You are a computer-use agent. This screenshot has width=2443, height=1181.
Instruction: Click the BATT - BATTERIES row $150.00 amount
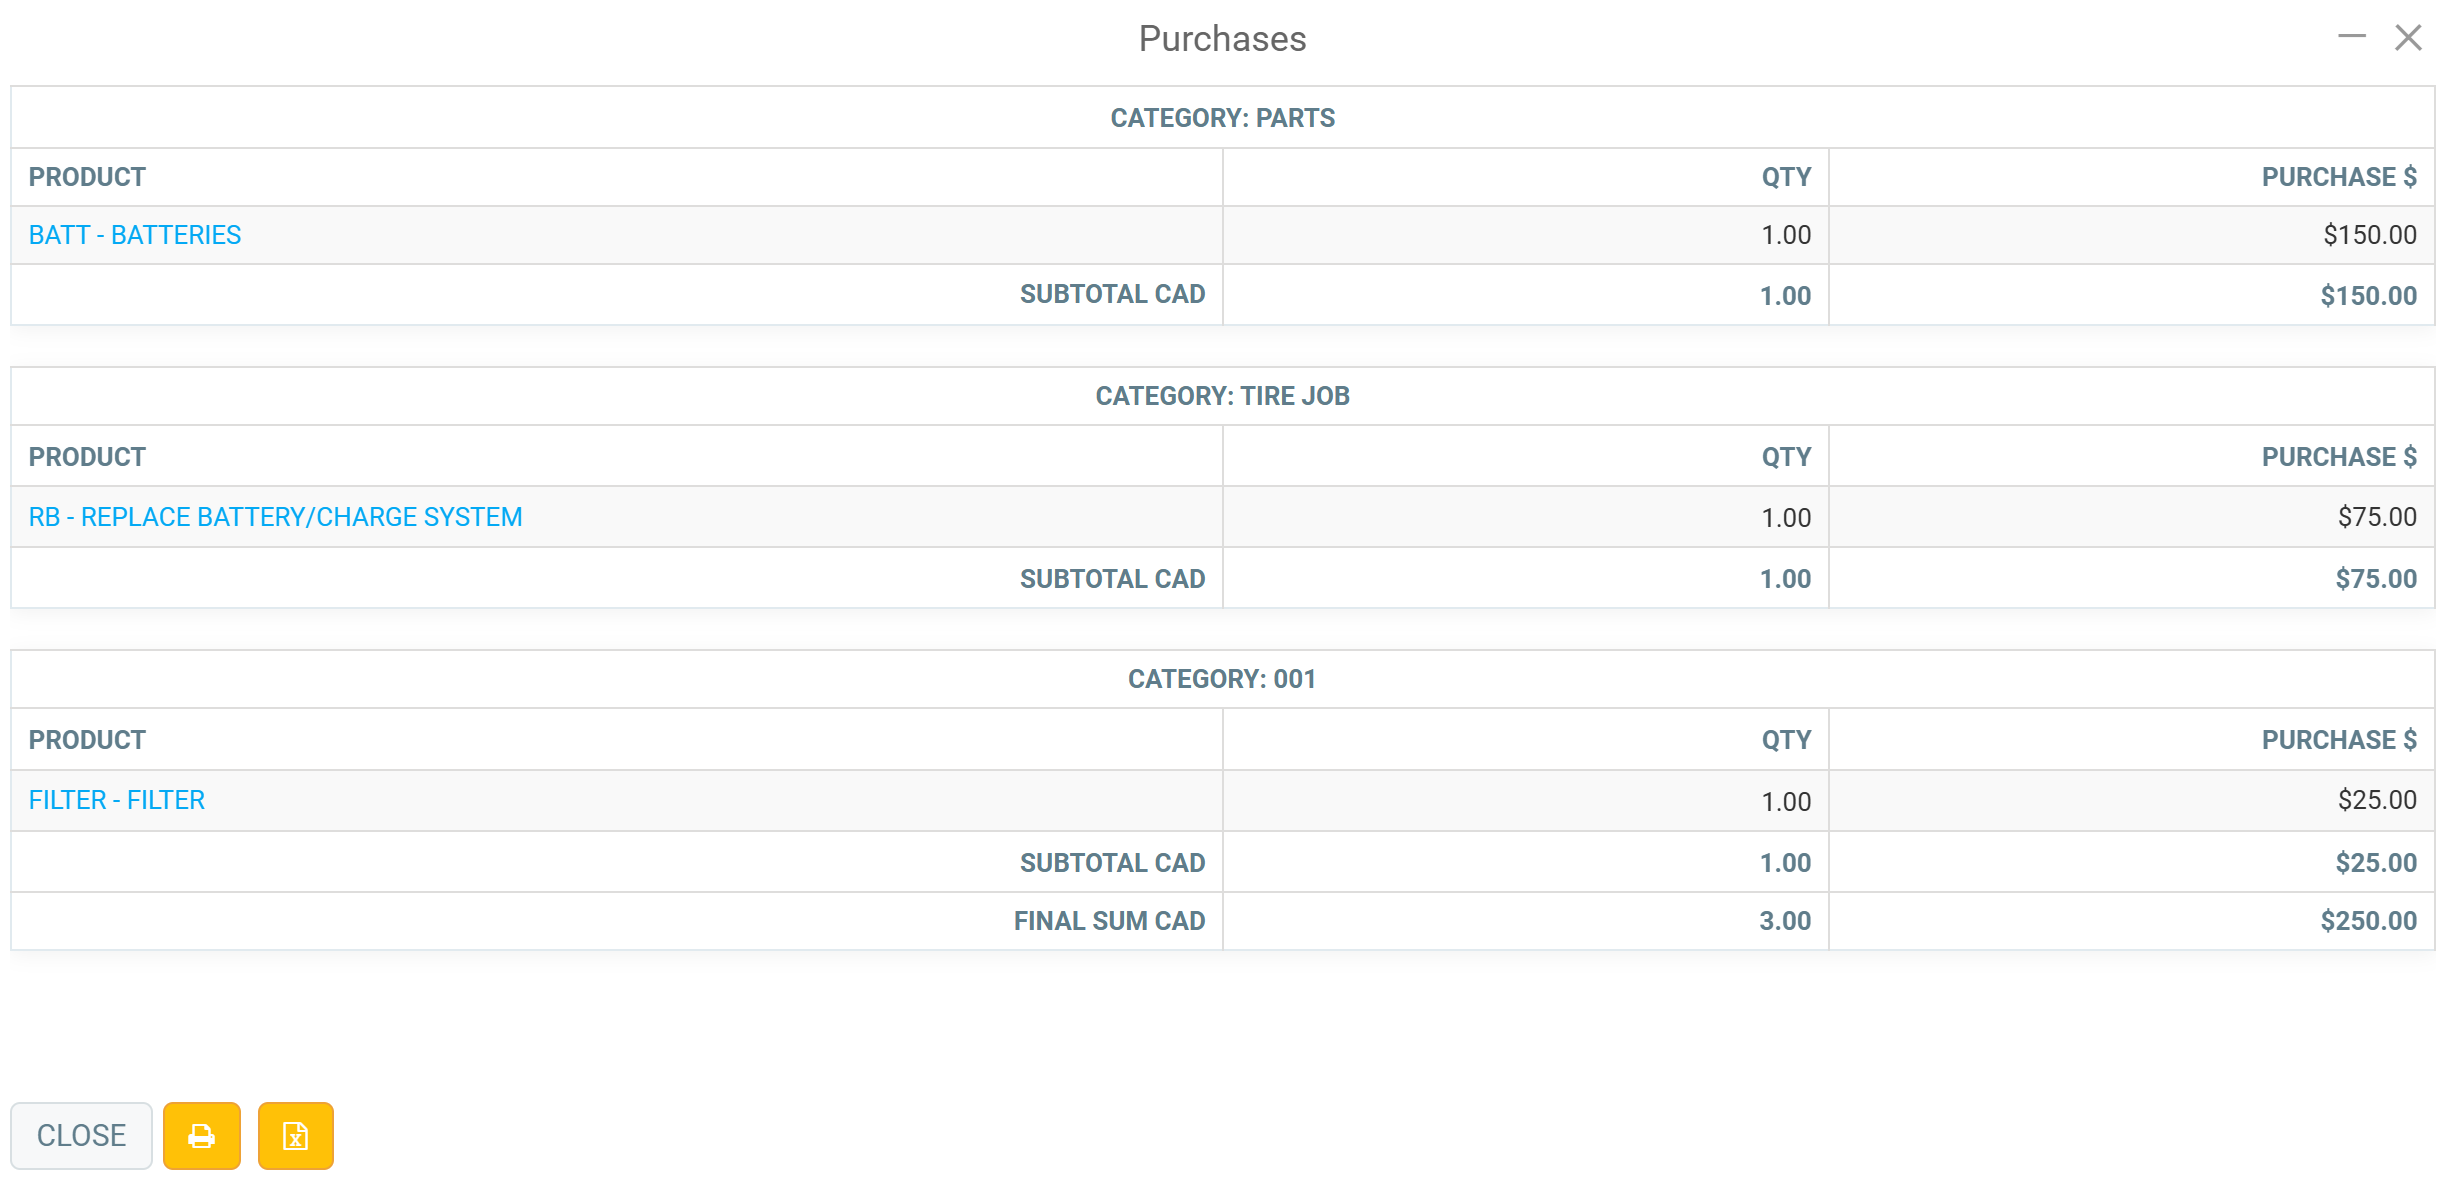point(2369,235)
